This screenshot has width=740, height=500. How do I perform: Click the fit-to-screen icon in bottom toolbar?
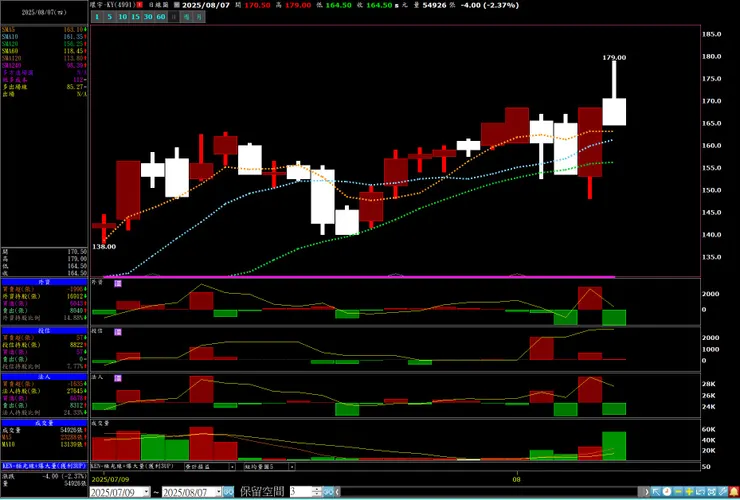(711, 492)
